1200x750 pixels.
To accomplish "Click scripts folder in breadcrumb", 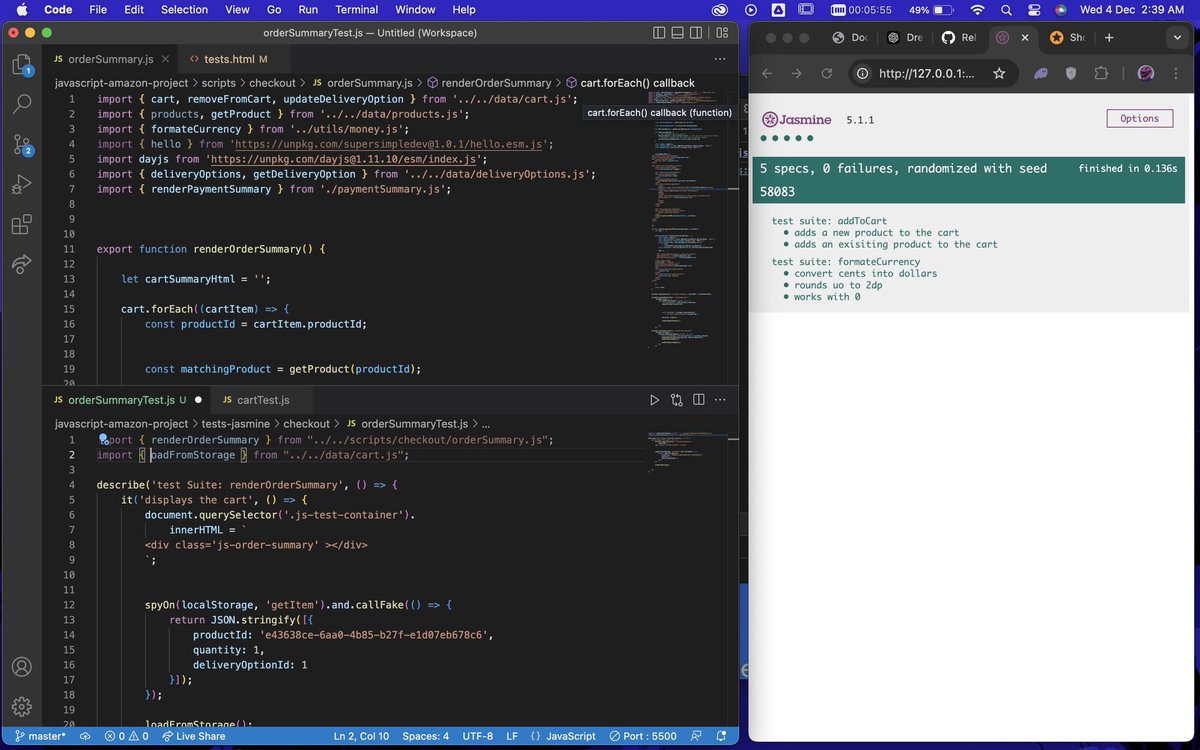I will coord(220,83).
